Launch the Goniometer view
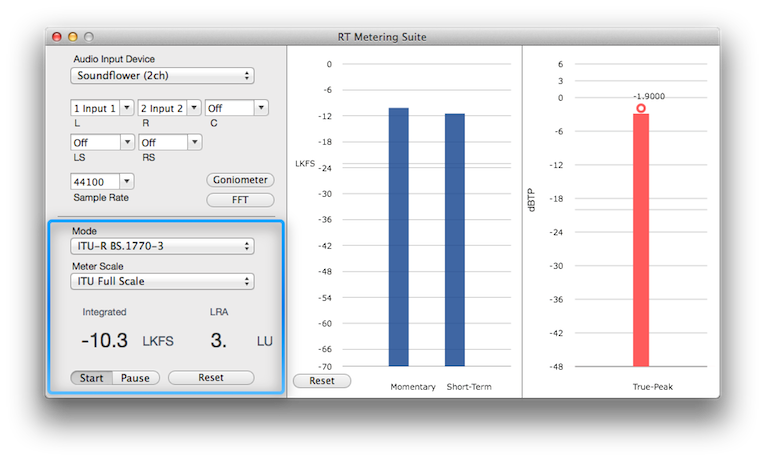 point(240,180)
